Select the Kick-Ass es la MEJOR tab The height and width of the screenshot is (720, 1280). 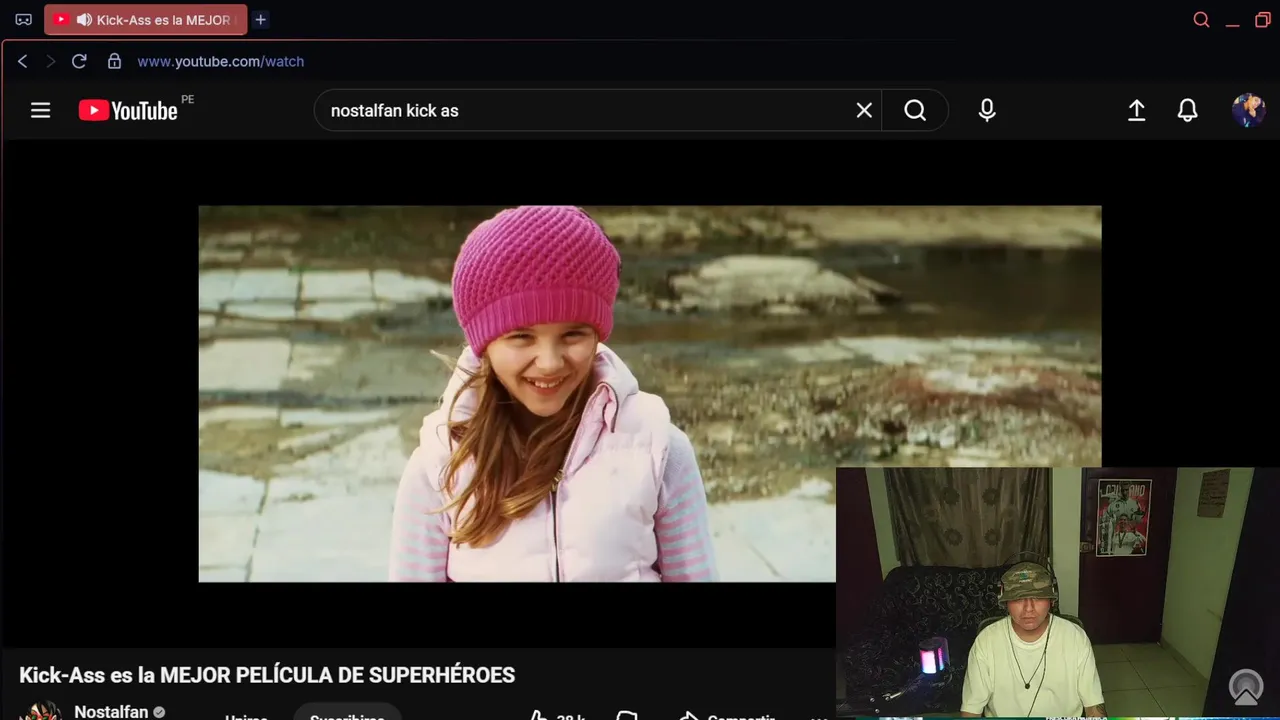pos(146,19)
